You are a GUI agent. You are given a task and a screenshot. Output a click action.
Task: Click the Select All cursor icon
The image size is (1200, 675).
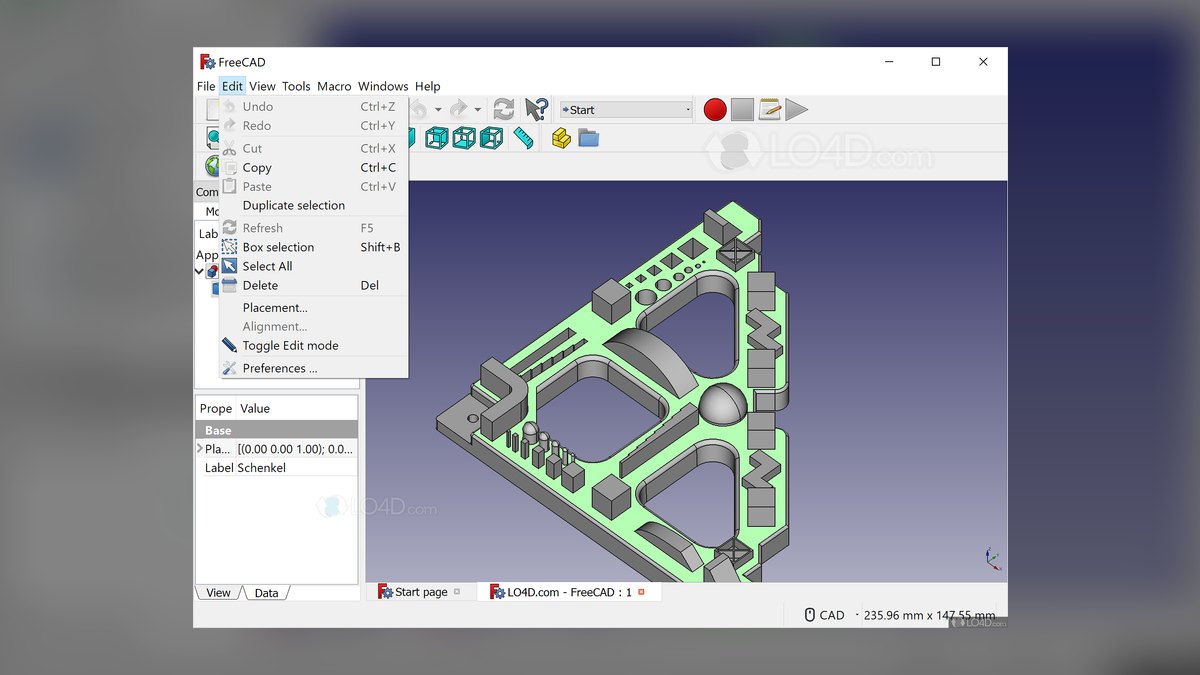[230, 266]
